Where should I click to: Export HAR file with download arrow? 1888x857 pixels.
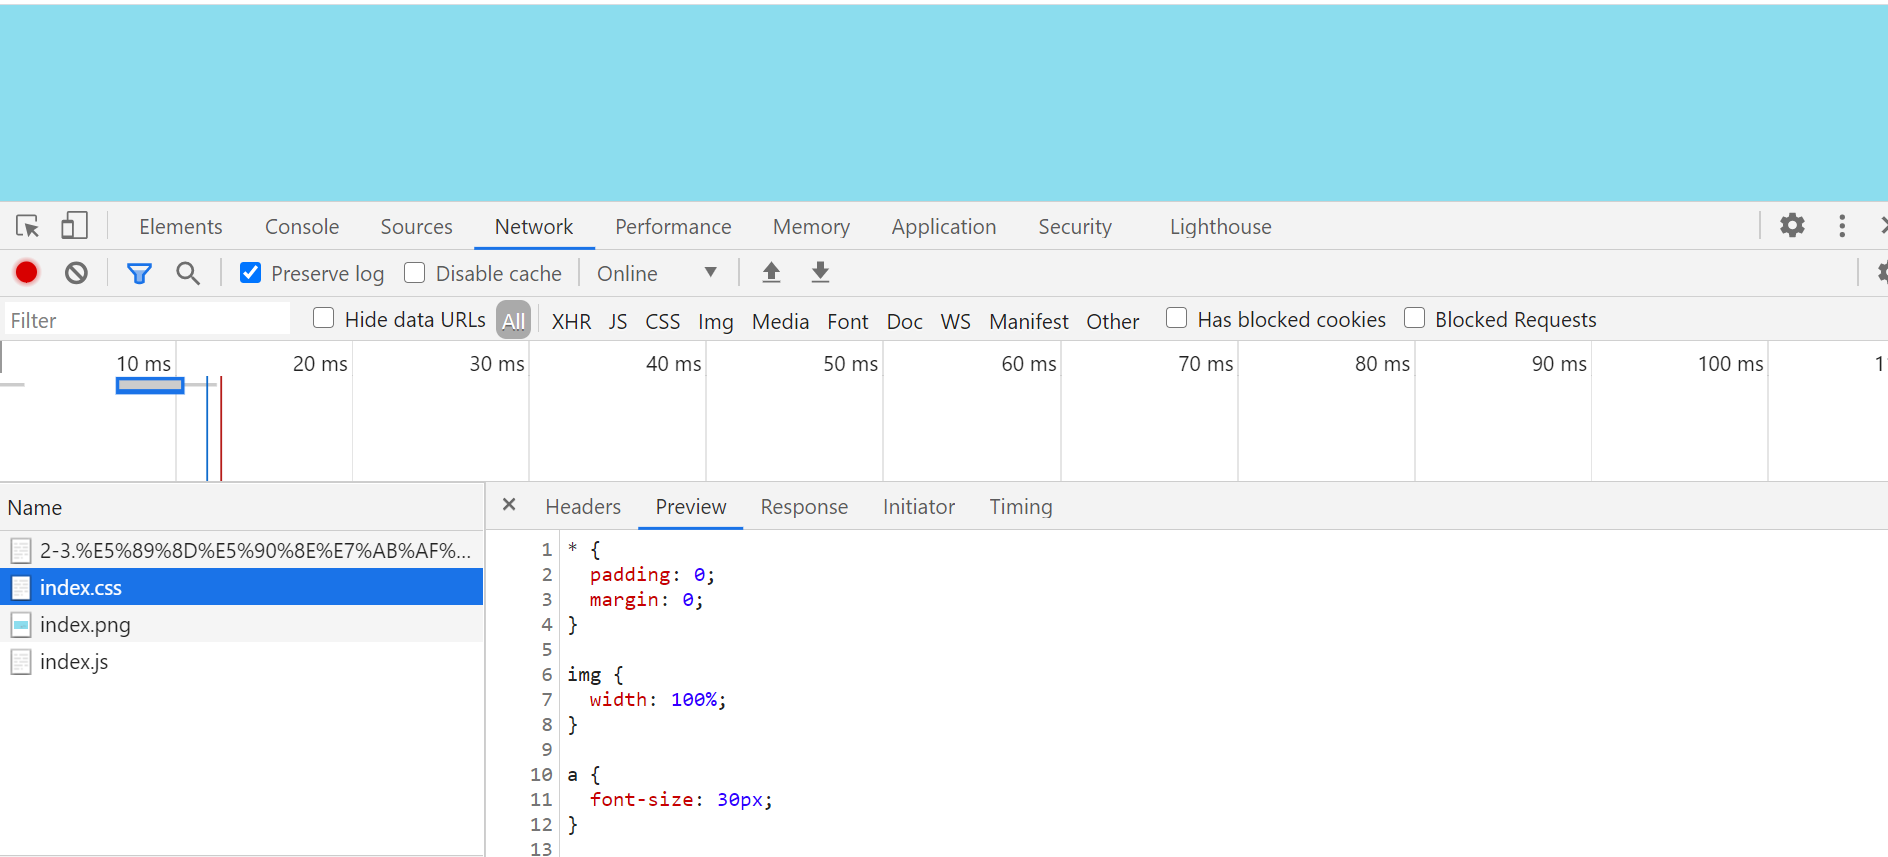[x=820, y=272]
